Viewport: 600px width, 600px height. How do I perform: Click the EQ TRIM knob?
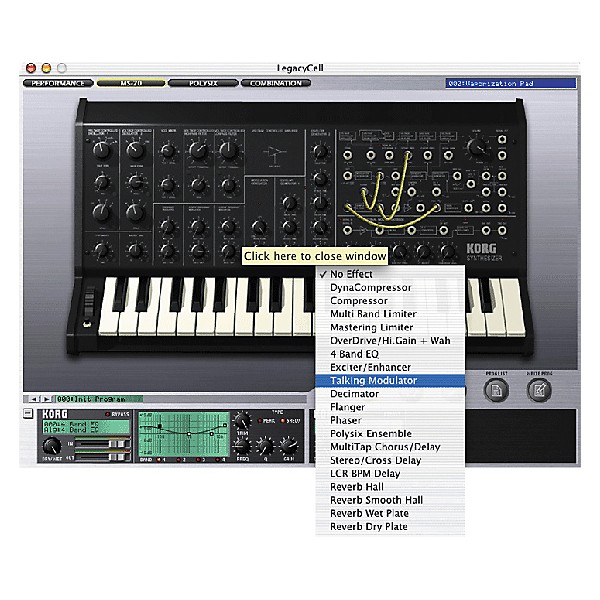[x=242, y=421]
